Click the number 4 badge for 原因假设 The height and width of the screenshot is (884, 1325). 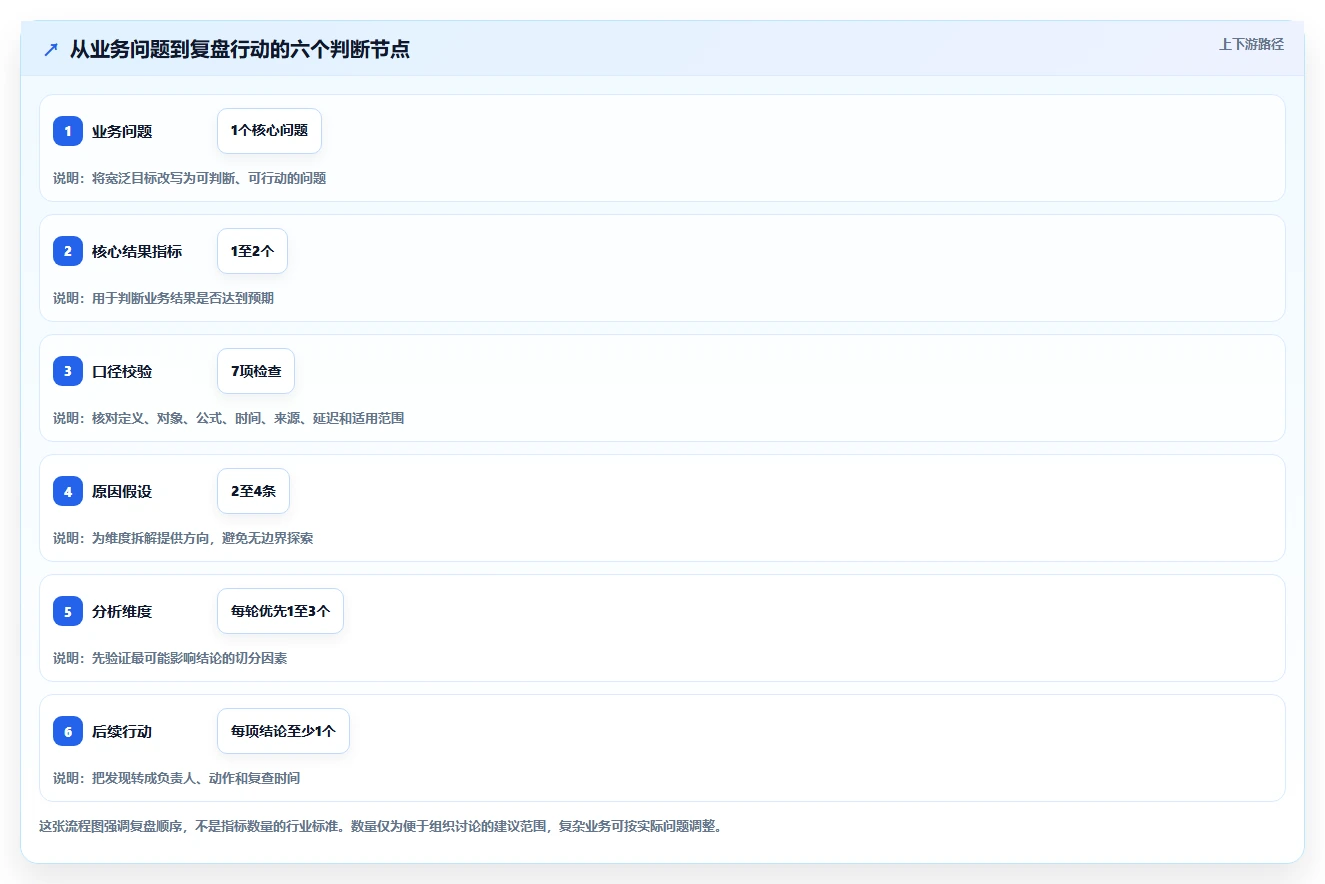pyautogui.click(x=68, y=491)
